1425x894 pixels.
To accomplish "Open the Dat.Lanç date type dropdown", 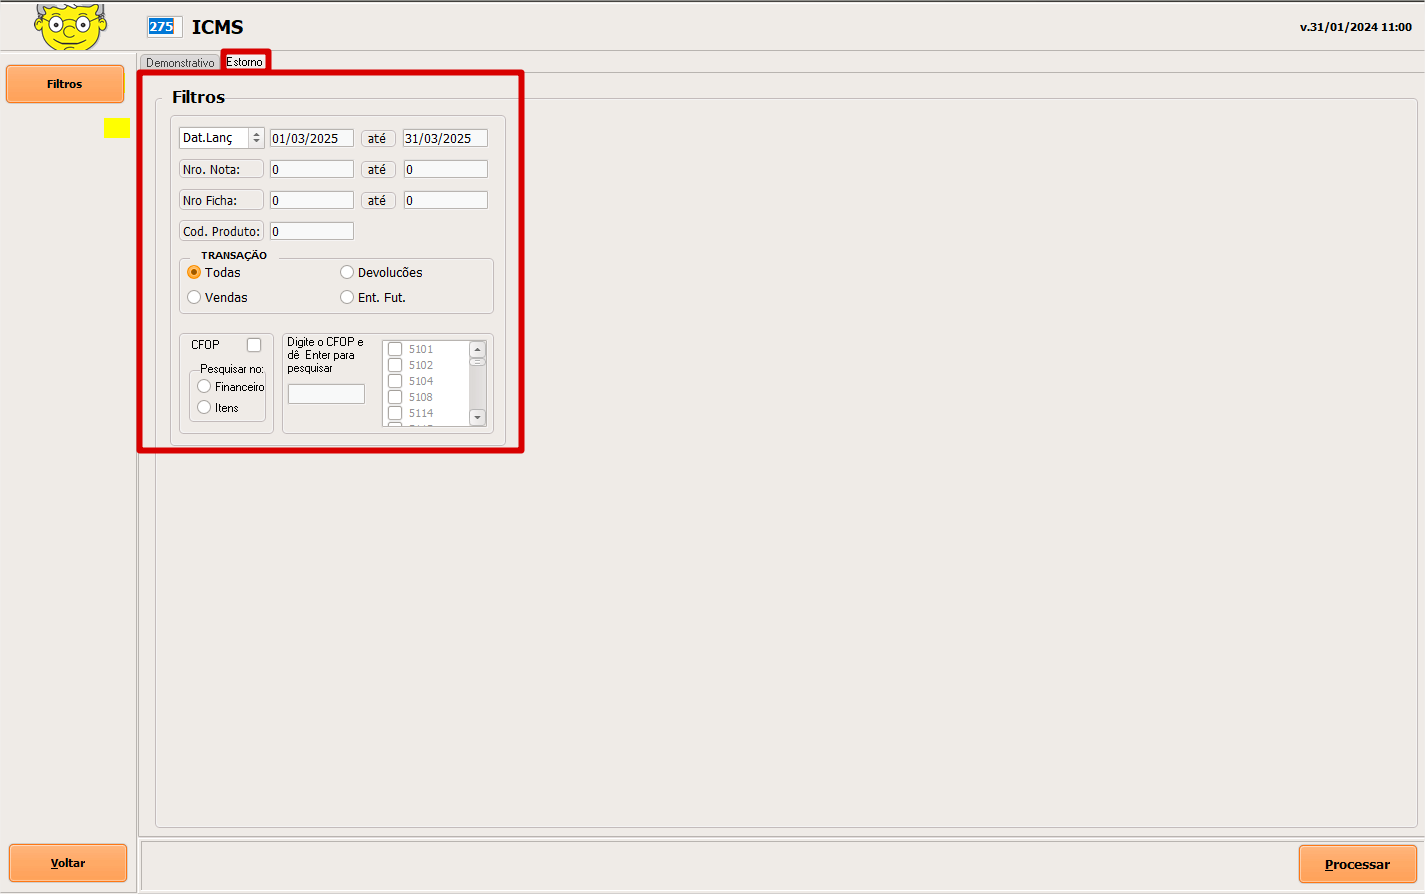I will 256,138.
